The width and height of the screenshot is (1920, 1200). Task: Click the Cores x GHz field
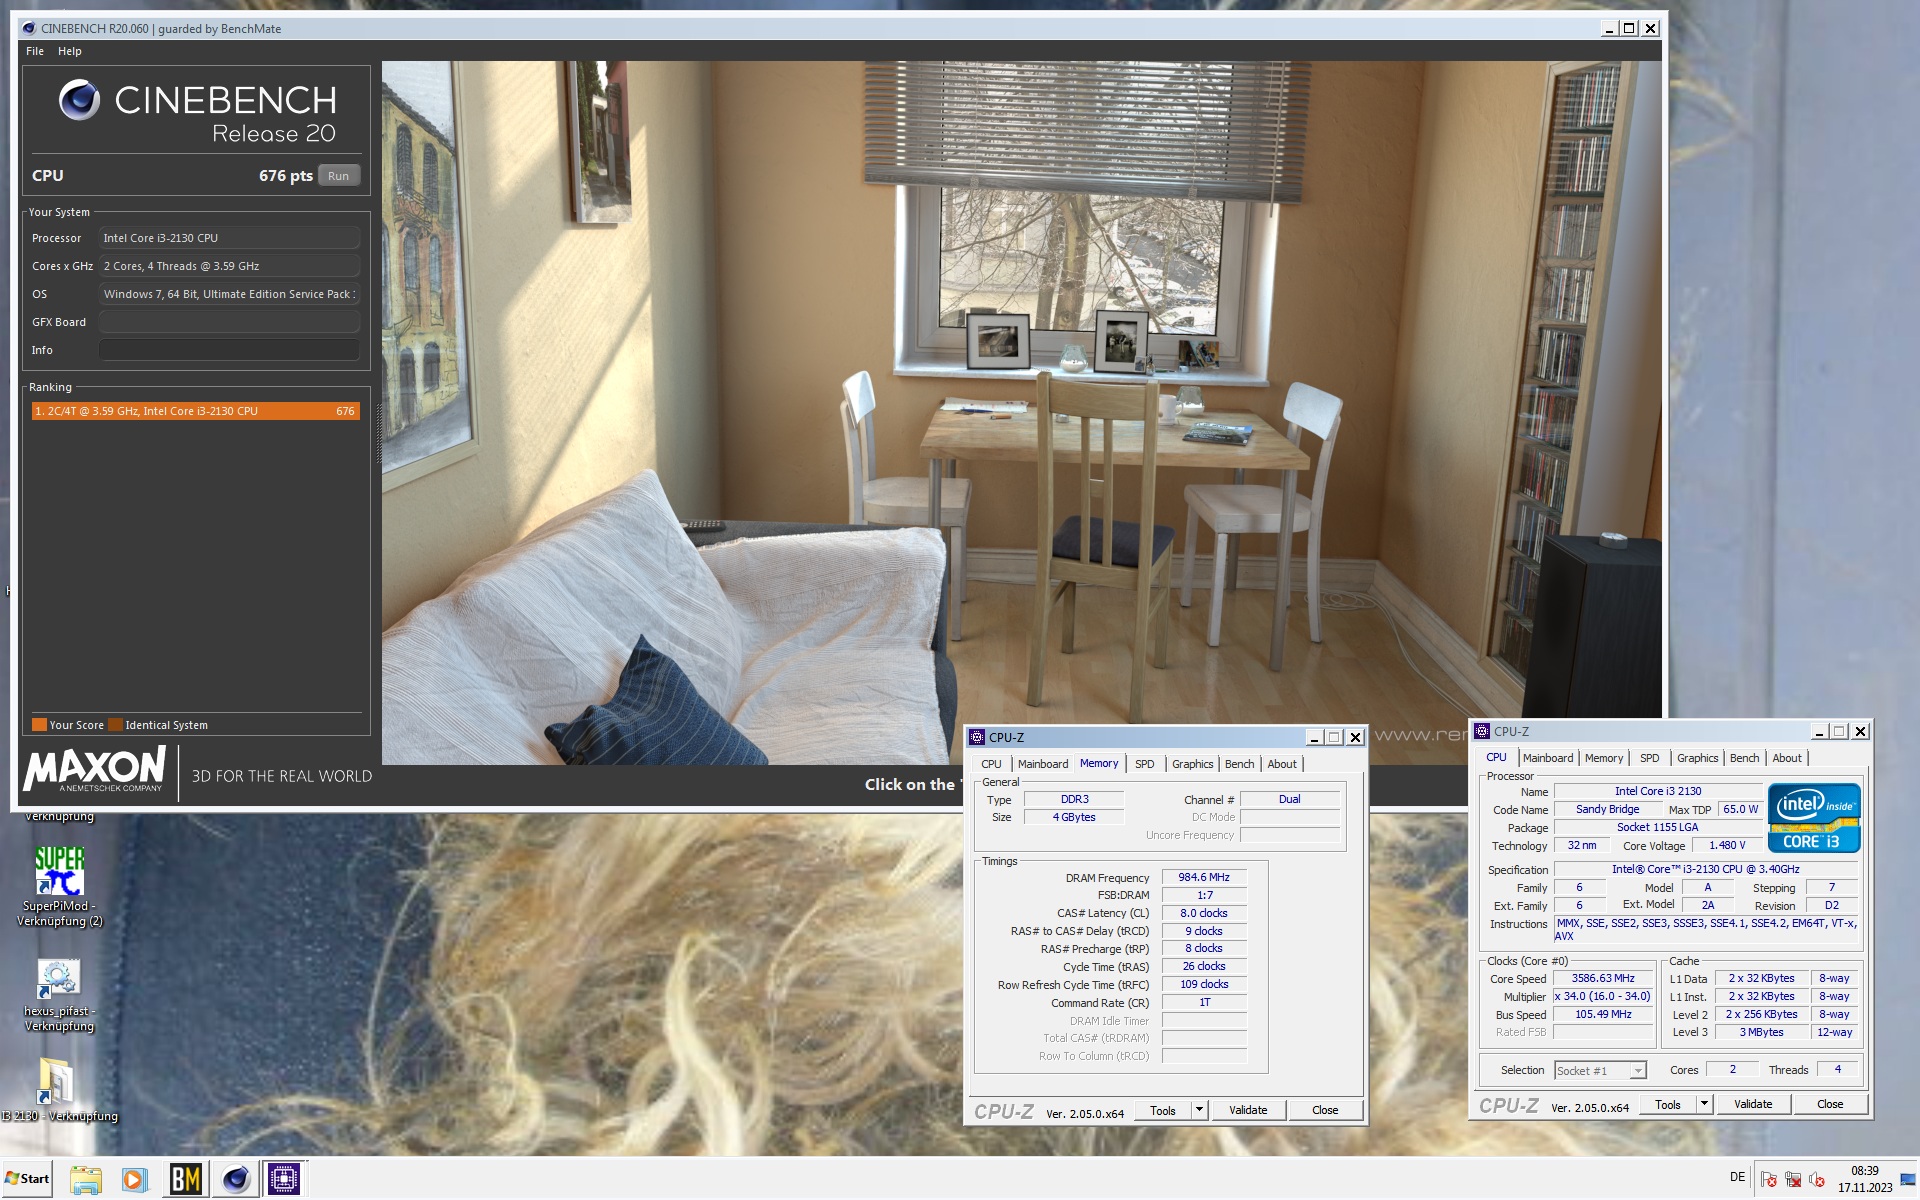tap(229, 266)
